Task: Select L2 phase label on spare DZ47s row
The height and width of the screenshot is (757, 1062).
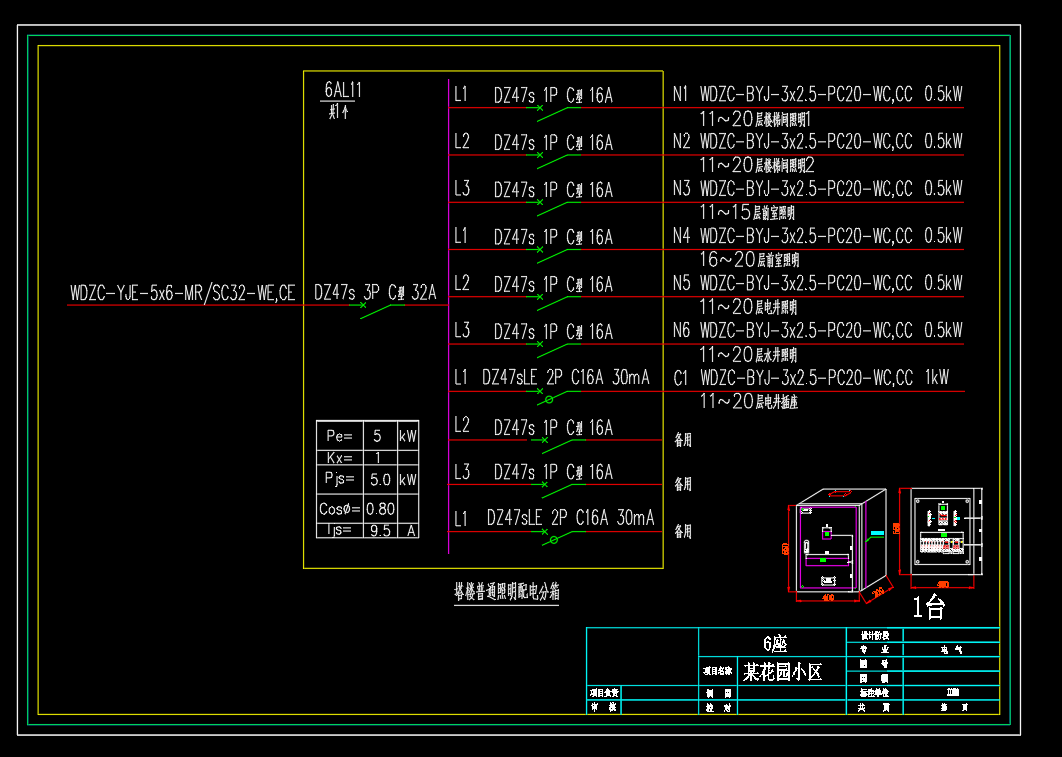Action: pos(462,425)
